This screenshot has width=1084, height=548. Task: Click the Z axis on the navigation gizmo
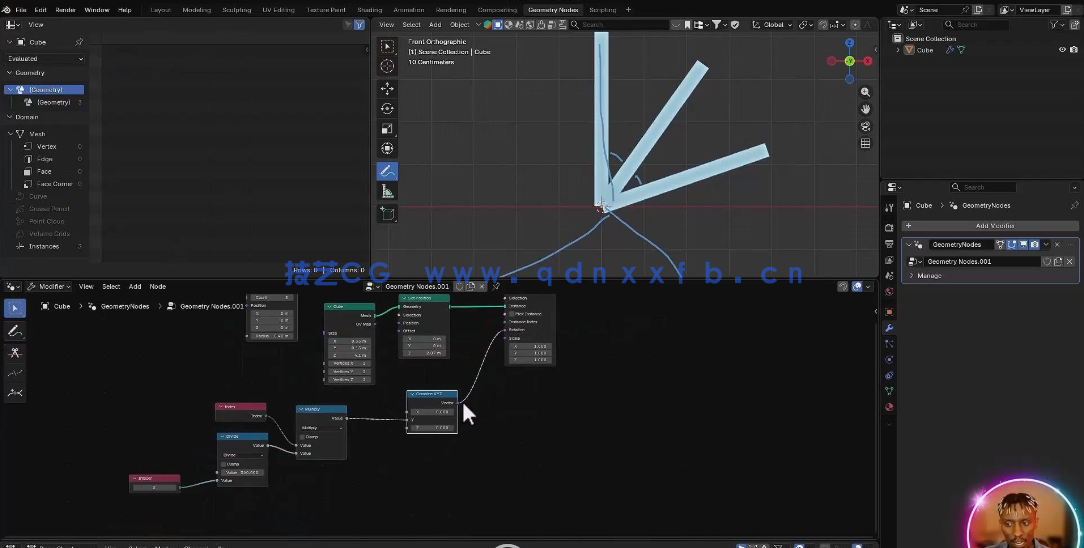pos(850,43)
